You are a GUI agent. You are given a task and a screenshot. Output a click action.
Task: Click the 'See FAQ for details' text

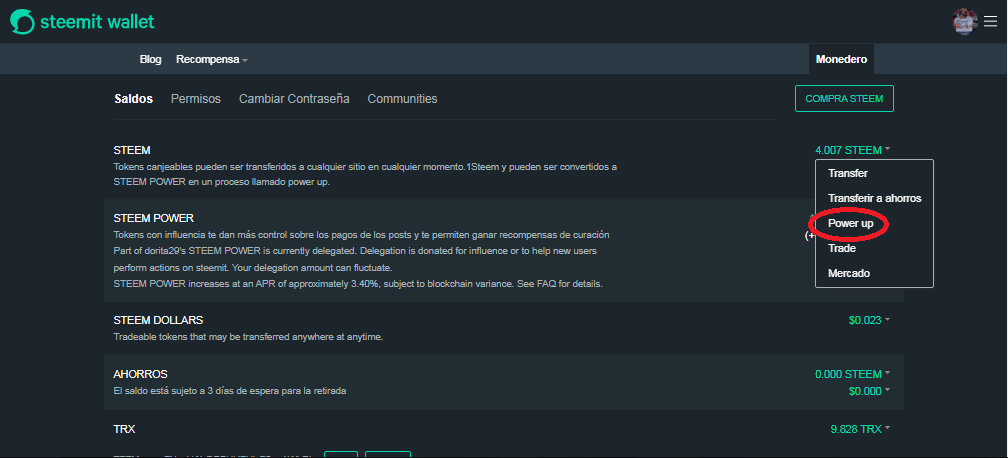tap(559, 284)
